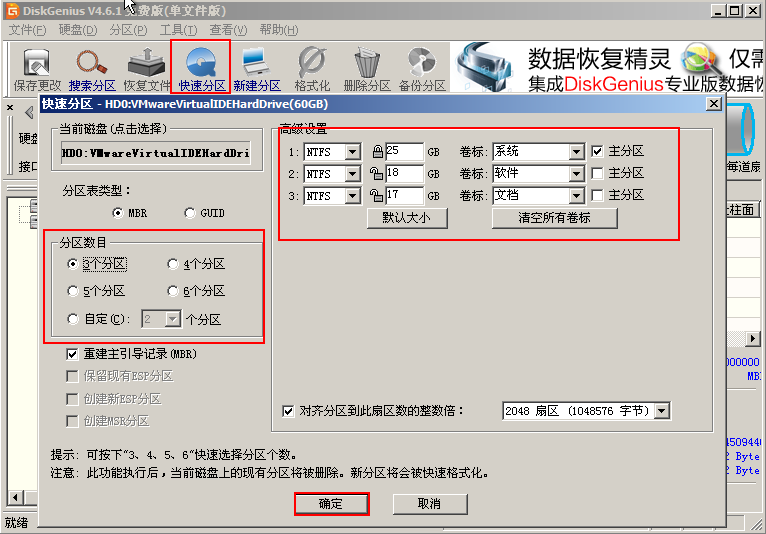Image resolution: width=766 pixels, height=534 pixels.
Task: Toggle the lock icon for partition 3 size
Action: click(376, 195)
